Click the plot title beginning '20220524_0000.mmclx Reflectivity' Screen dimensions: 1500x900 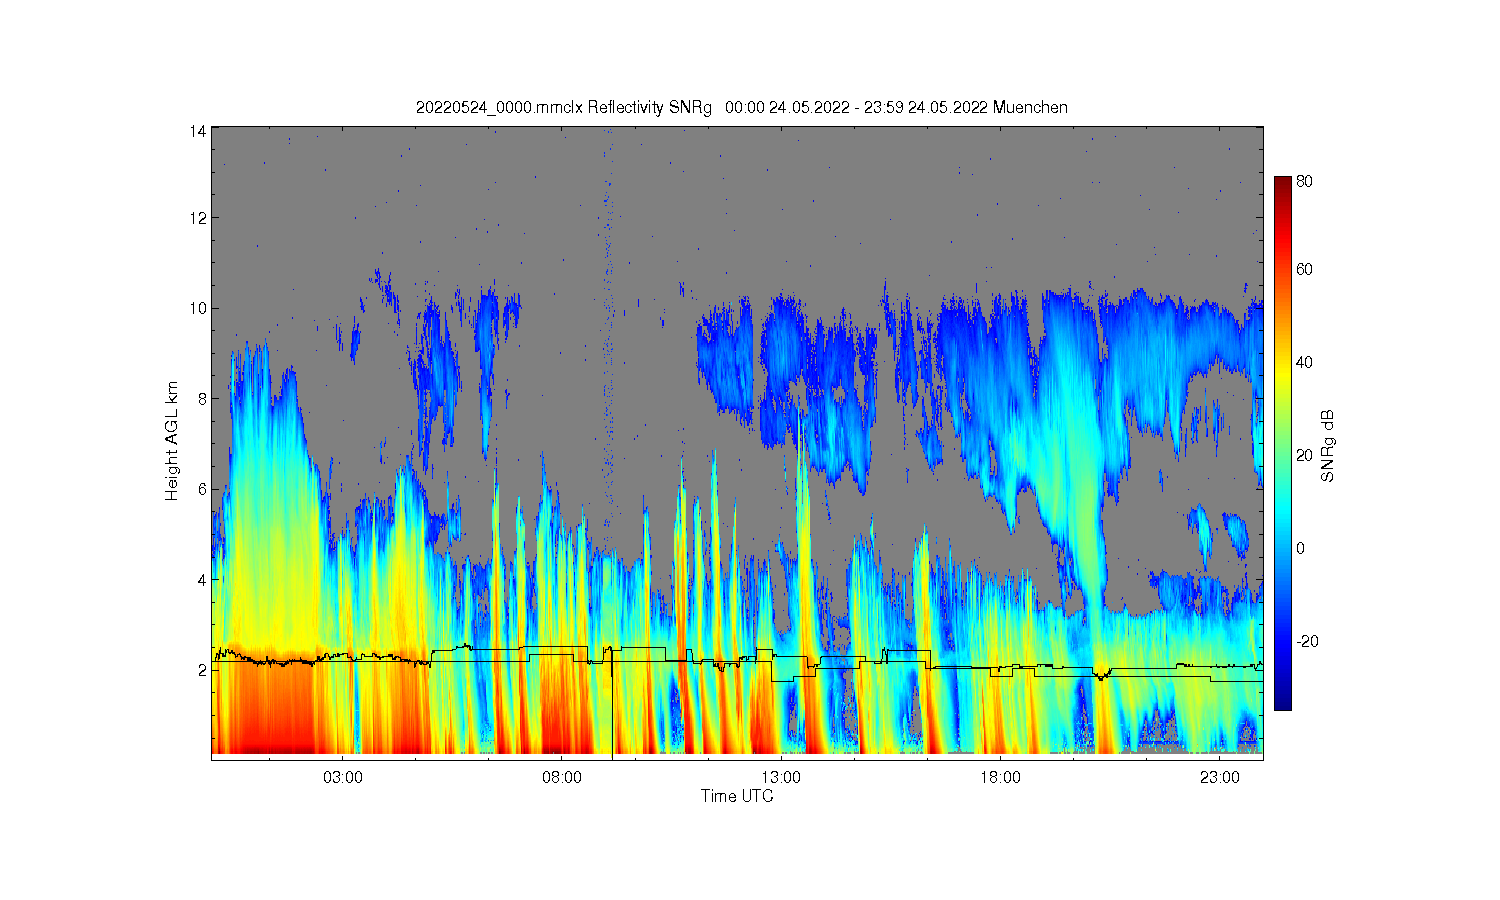pyautogui.click(x=742, y=107)
